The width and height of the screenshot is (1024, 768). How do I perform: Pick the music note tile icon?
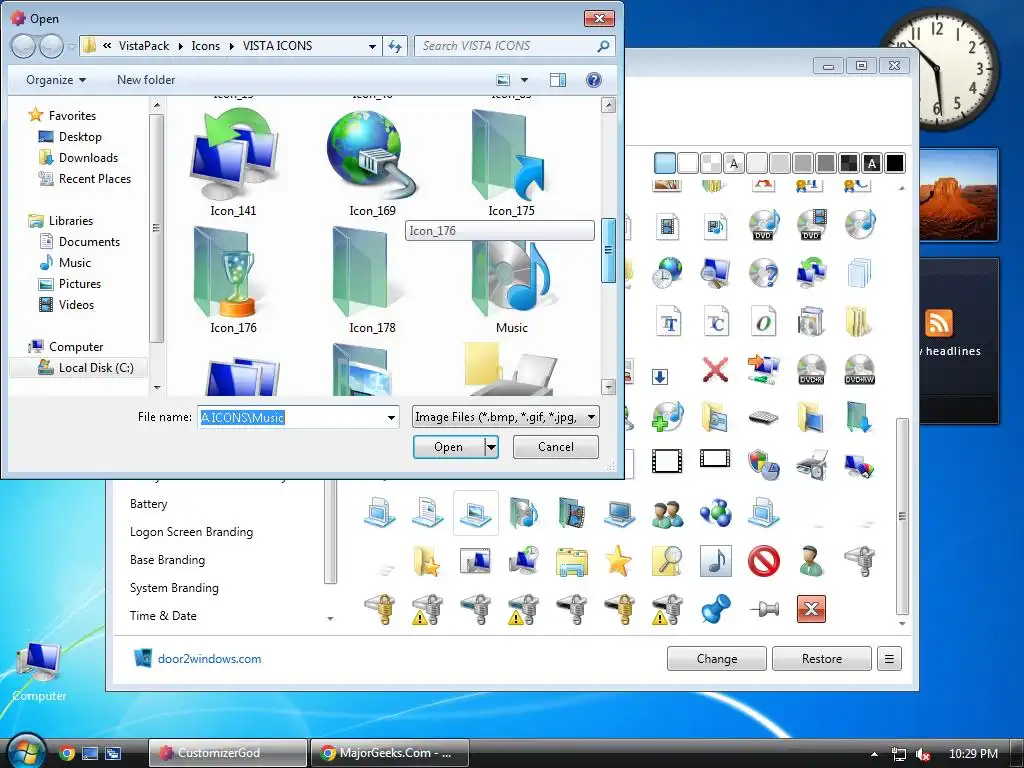(716, 561)
